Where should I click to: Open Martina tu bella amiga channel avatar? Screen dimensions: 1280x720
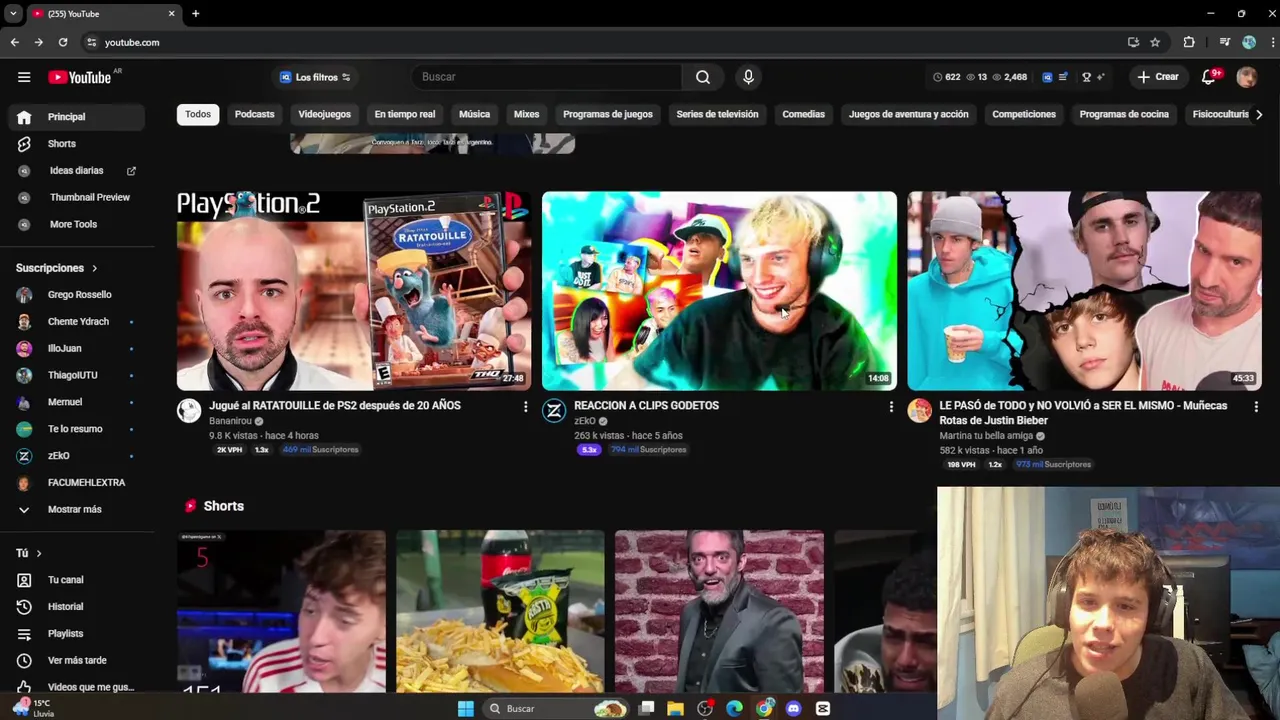(919, 410)
